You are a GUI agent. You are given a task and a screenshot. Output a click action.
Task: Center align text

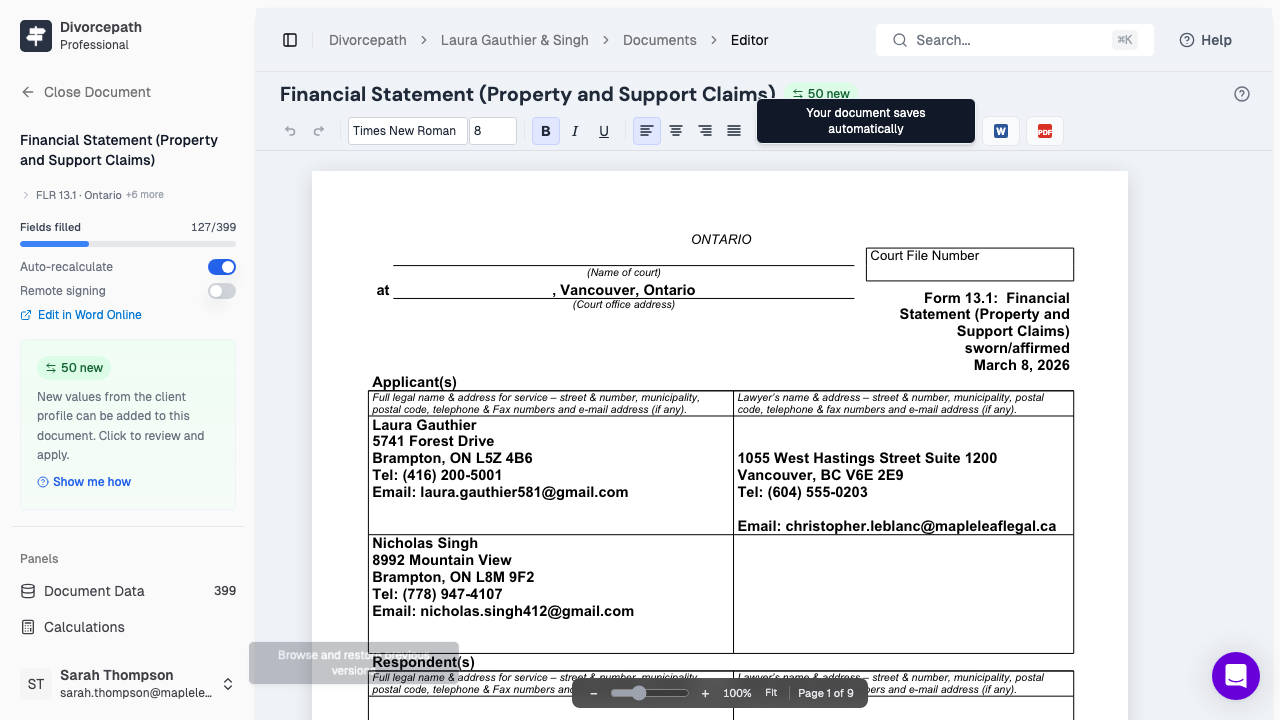(676, 131)
